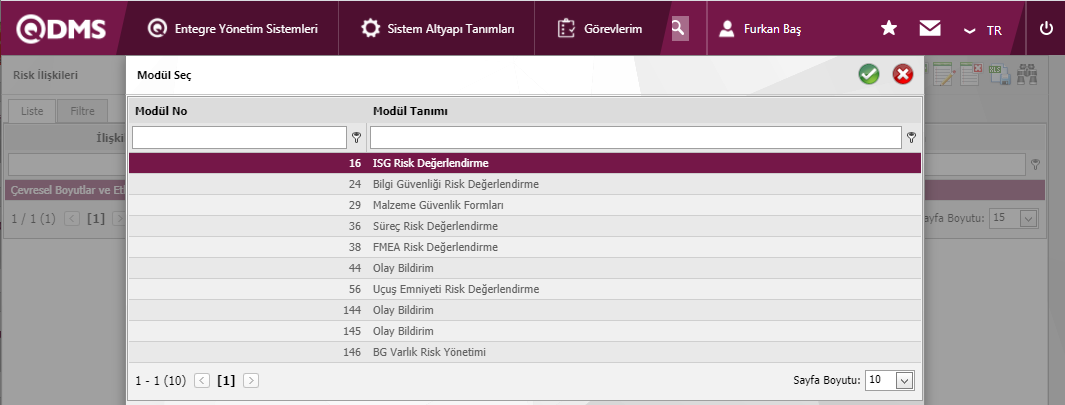Confirm module selection with green checkmark
The image size is (1065, 405).
[868, 74]
